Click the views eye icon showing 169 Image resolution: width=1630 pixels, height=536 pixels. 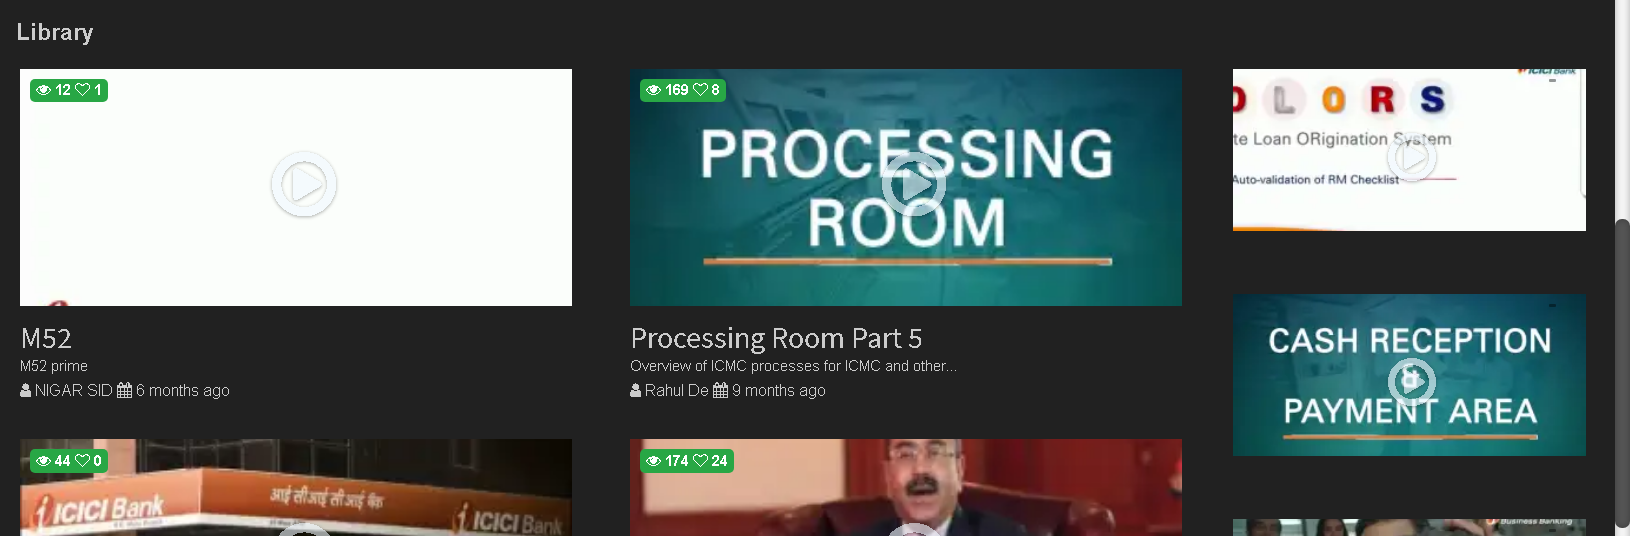654,90
